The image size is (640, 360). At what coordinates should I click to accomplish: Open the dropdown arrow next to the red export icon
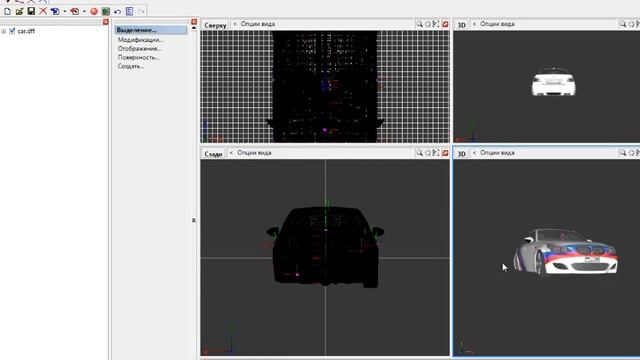84,11
